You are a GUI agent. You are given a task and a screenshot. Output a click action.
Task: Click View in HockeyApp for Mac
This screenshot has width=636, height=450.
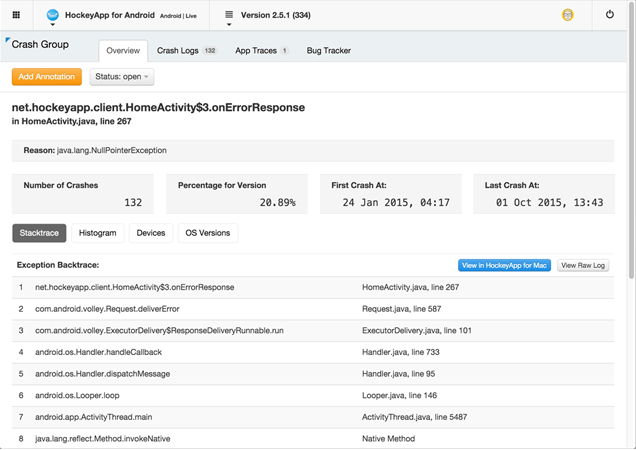coord(504,265)
